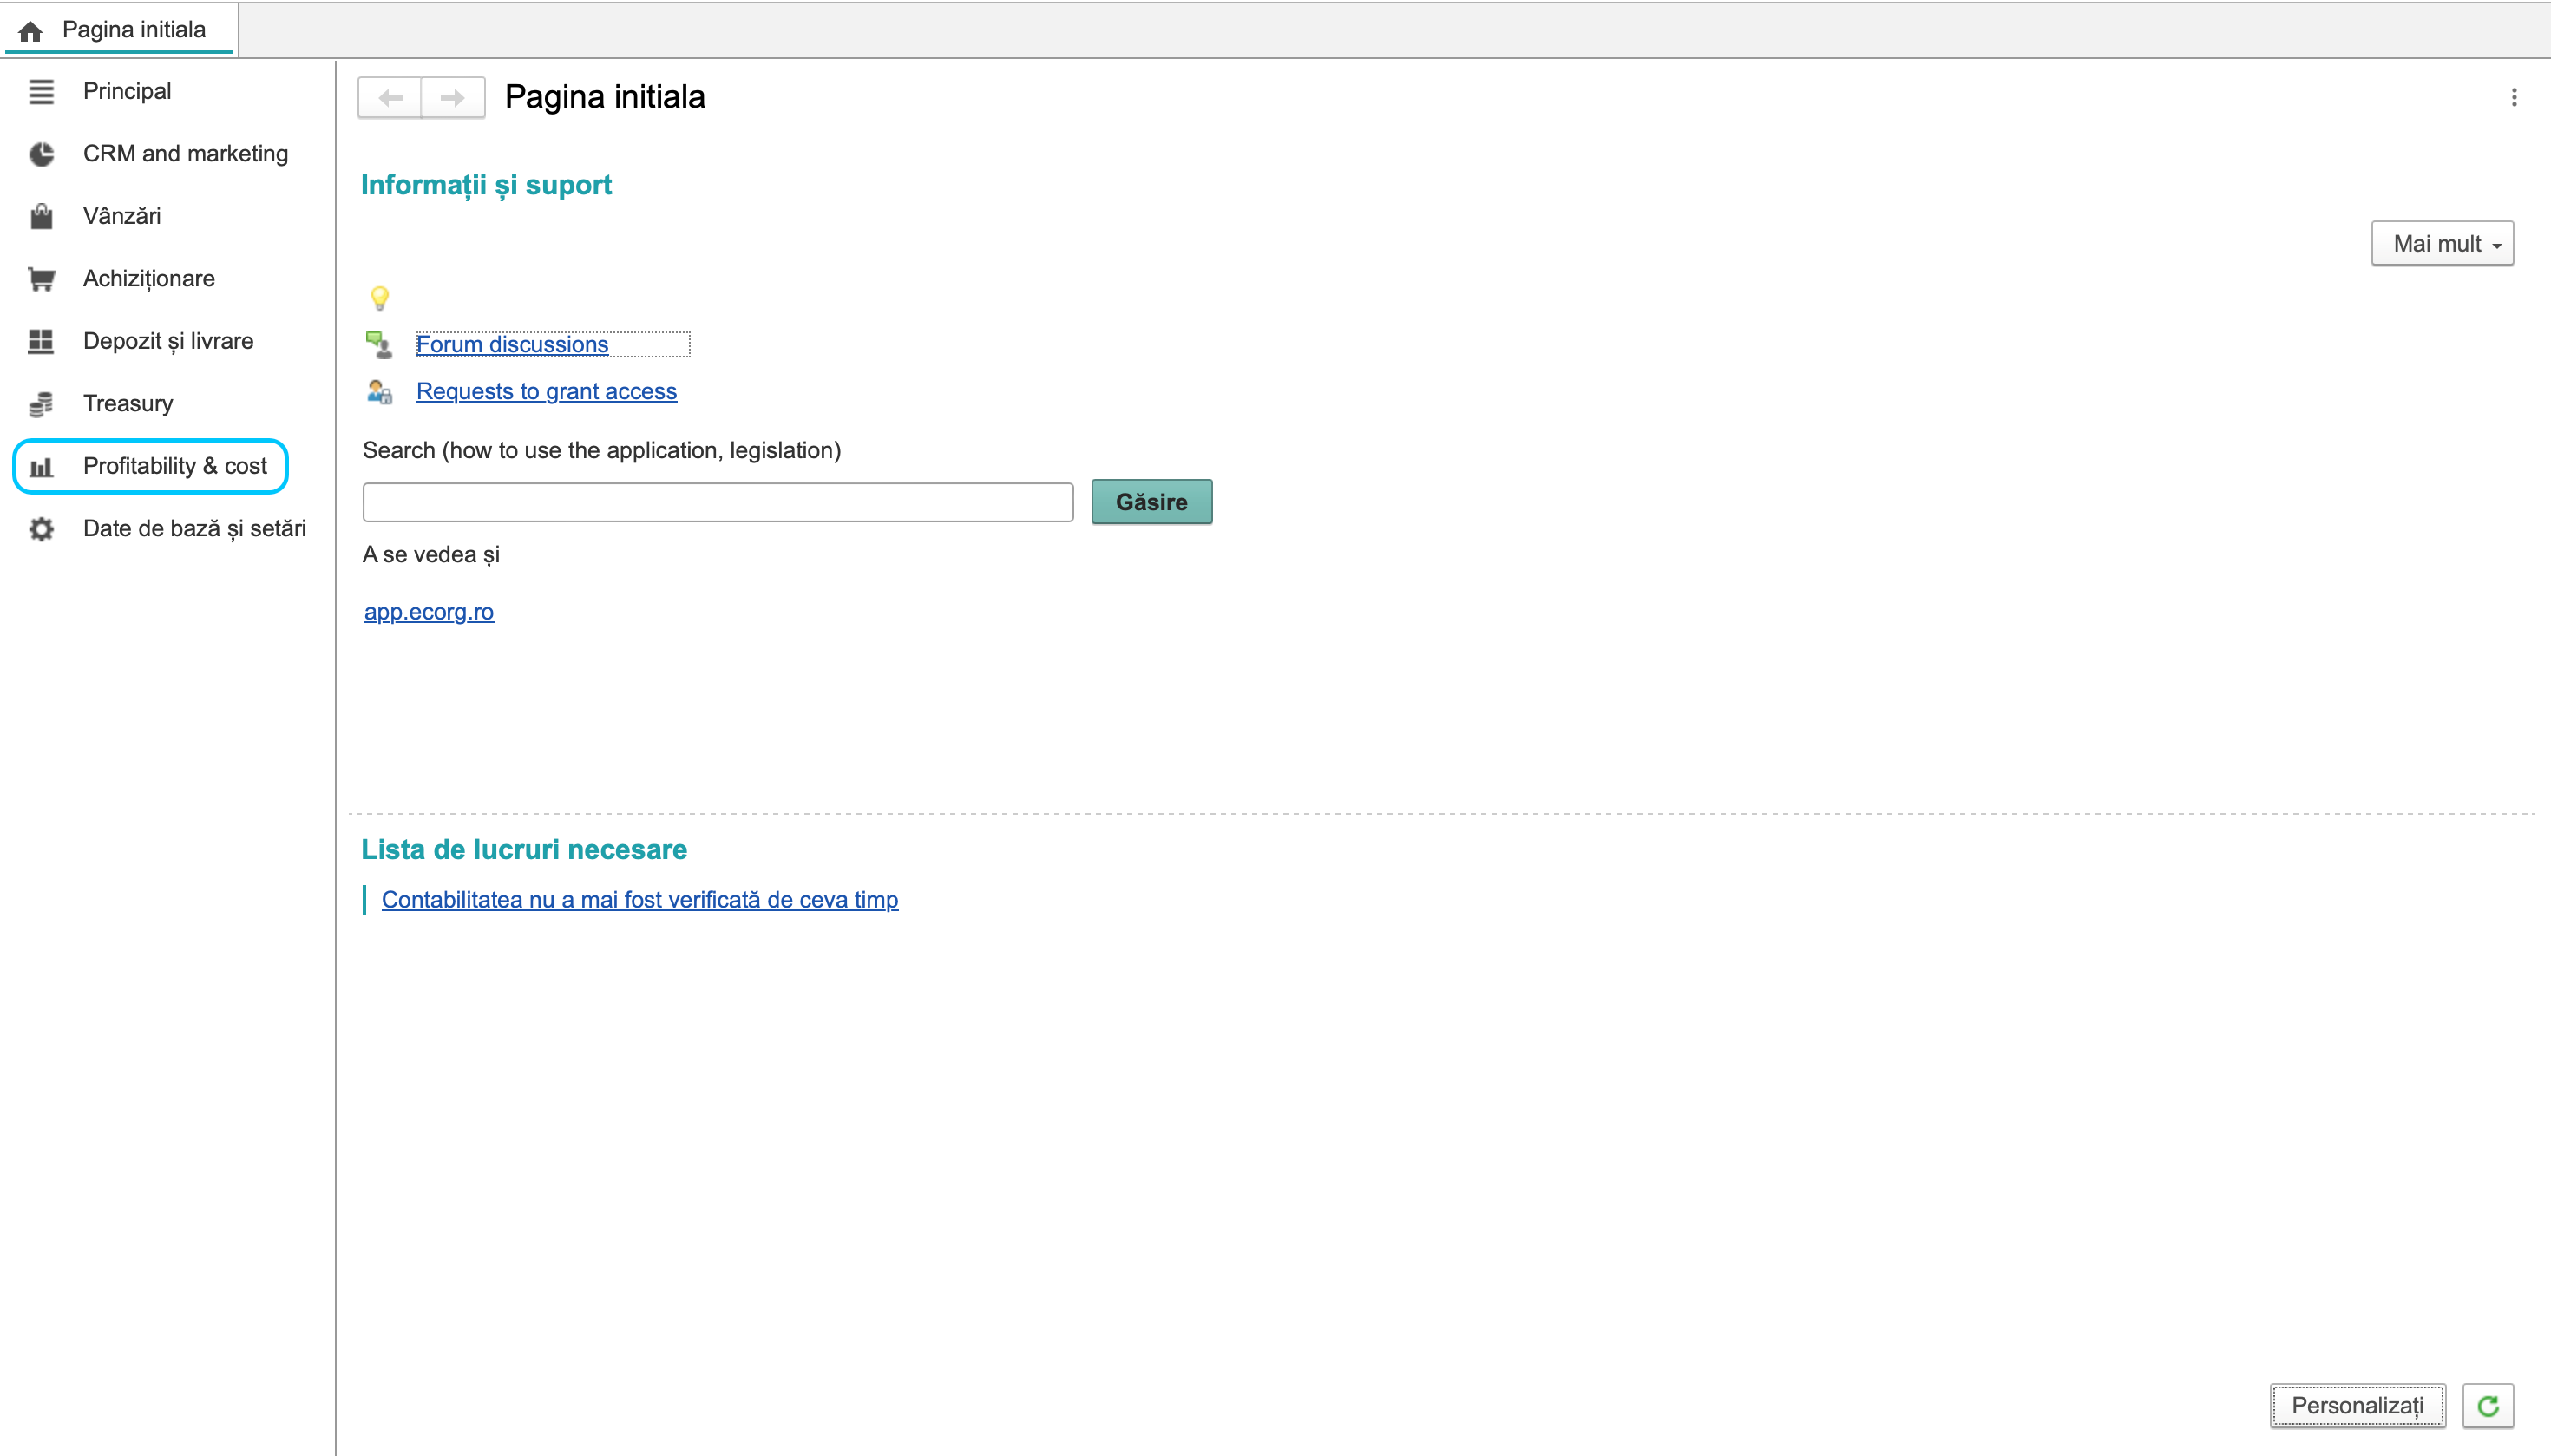Click the Găsire search button
Screen dimensions: 2551x1456
pos(1152,502)
